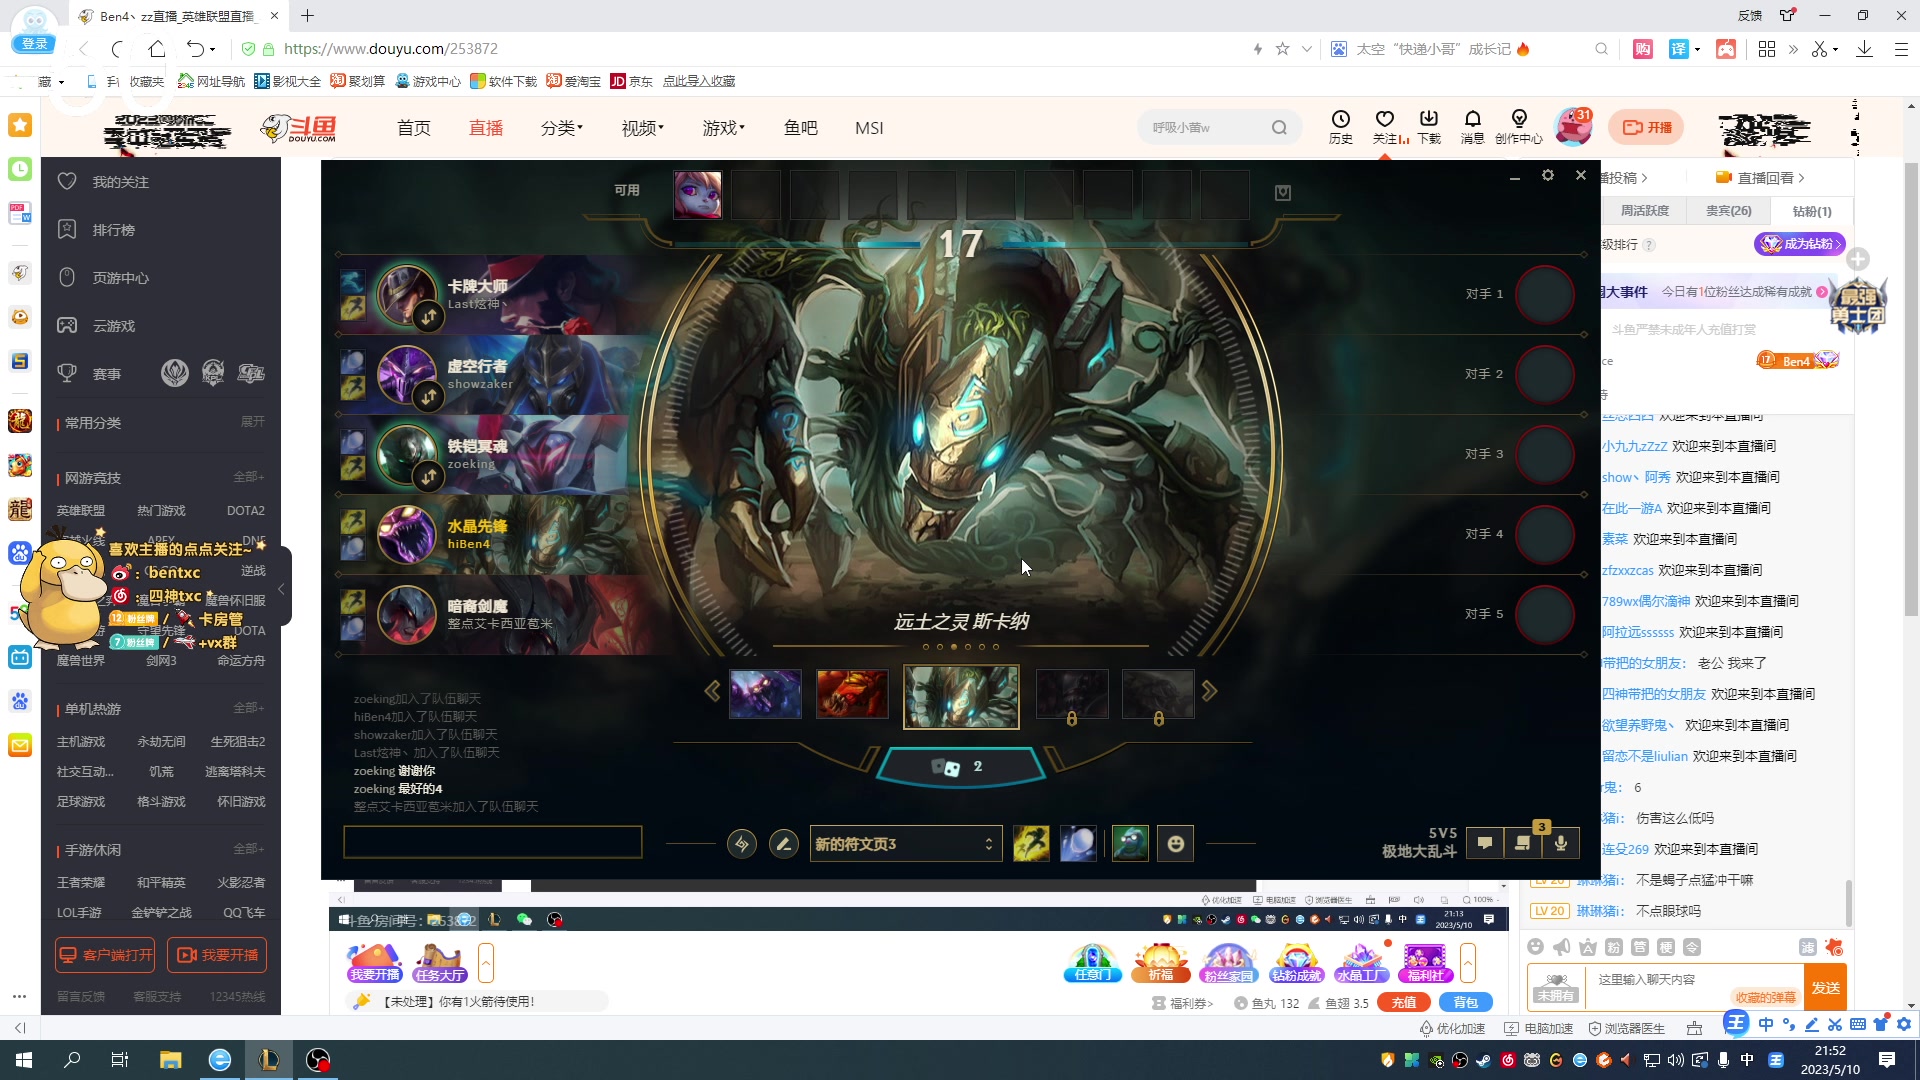Open File Explorer from taskbar

[x=170, y=1060]
